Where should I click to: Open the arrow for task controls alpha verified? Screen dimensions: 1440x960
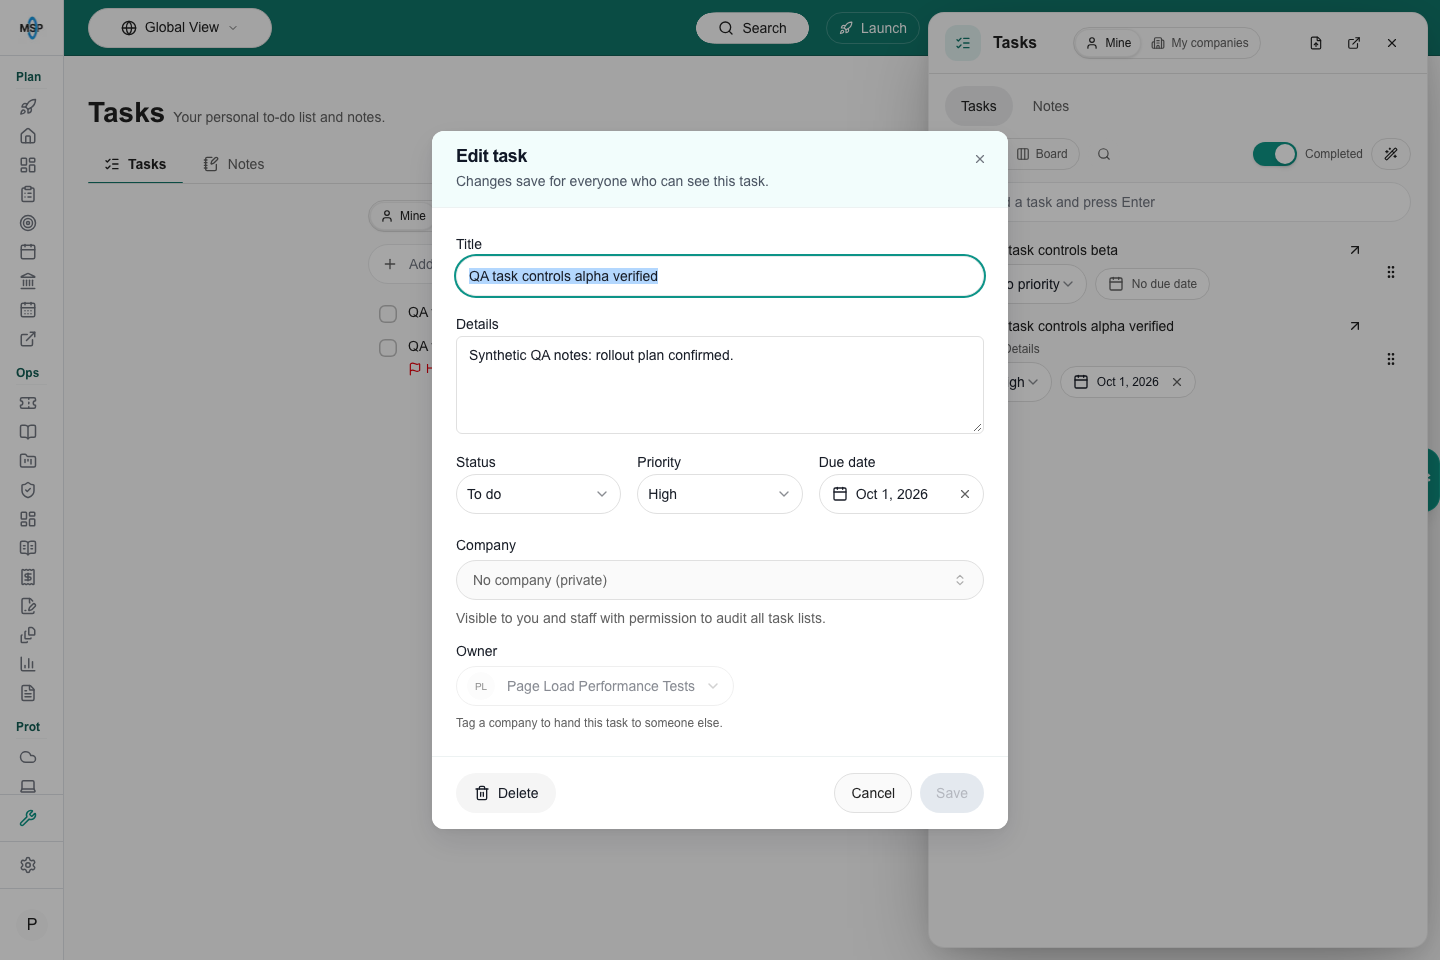[1355, 326]
